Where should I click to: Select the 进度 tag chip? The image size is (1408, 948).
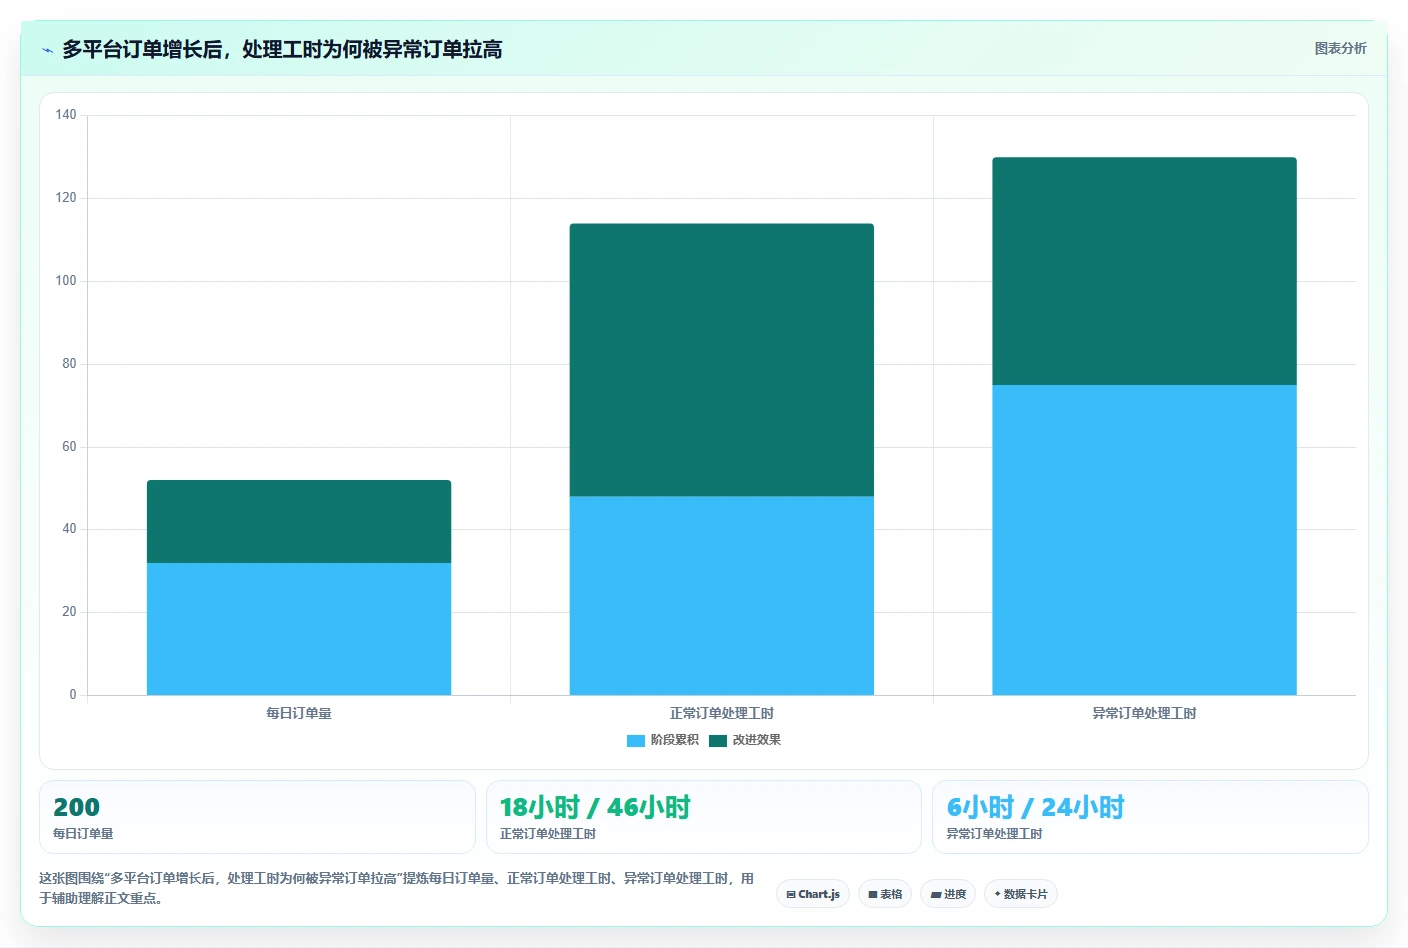pyautogui.click(x=948, y=894)
